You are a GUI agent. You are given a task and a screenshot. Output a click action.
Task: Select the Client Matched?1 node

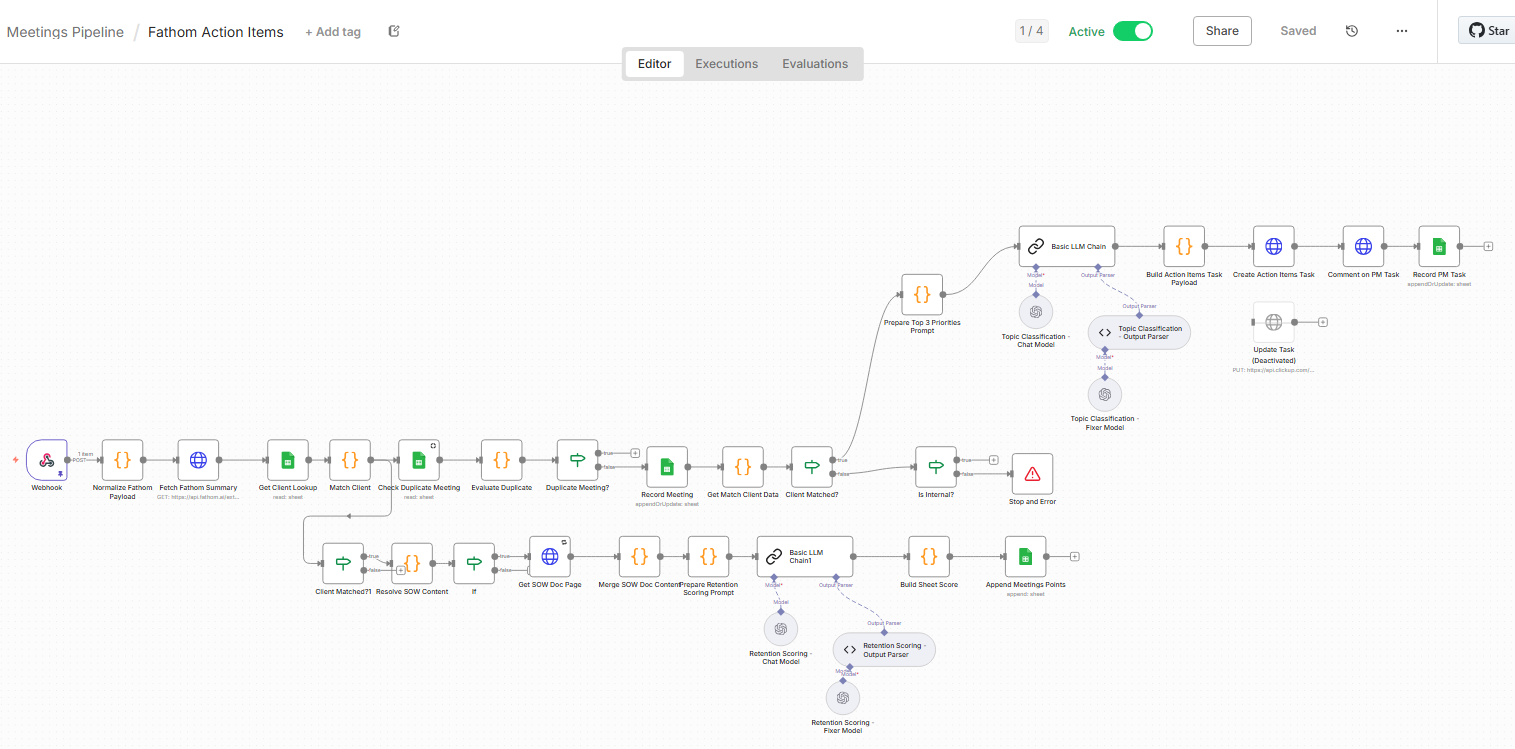coord(343,563)
